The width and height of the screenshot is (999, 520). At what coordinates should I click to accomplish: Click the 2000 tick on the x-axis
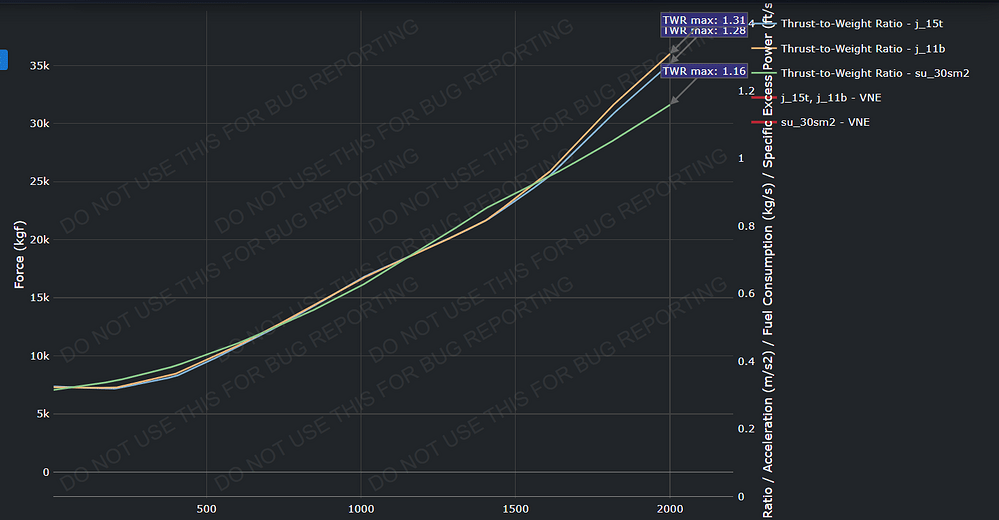coord(670,508)
